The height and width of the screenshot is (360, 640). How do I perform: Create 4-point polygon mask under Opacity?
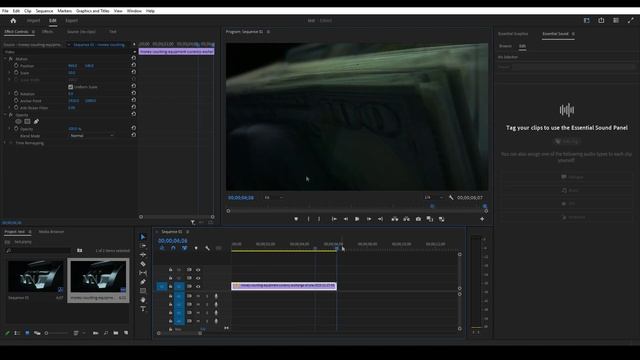click(x=27, y=121)
